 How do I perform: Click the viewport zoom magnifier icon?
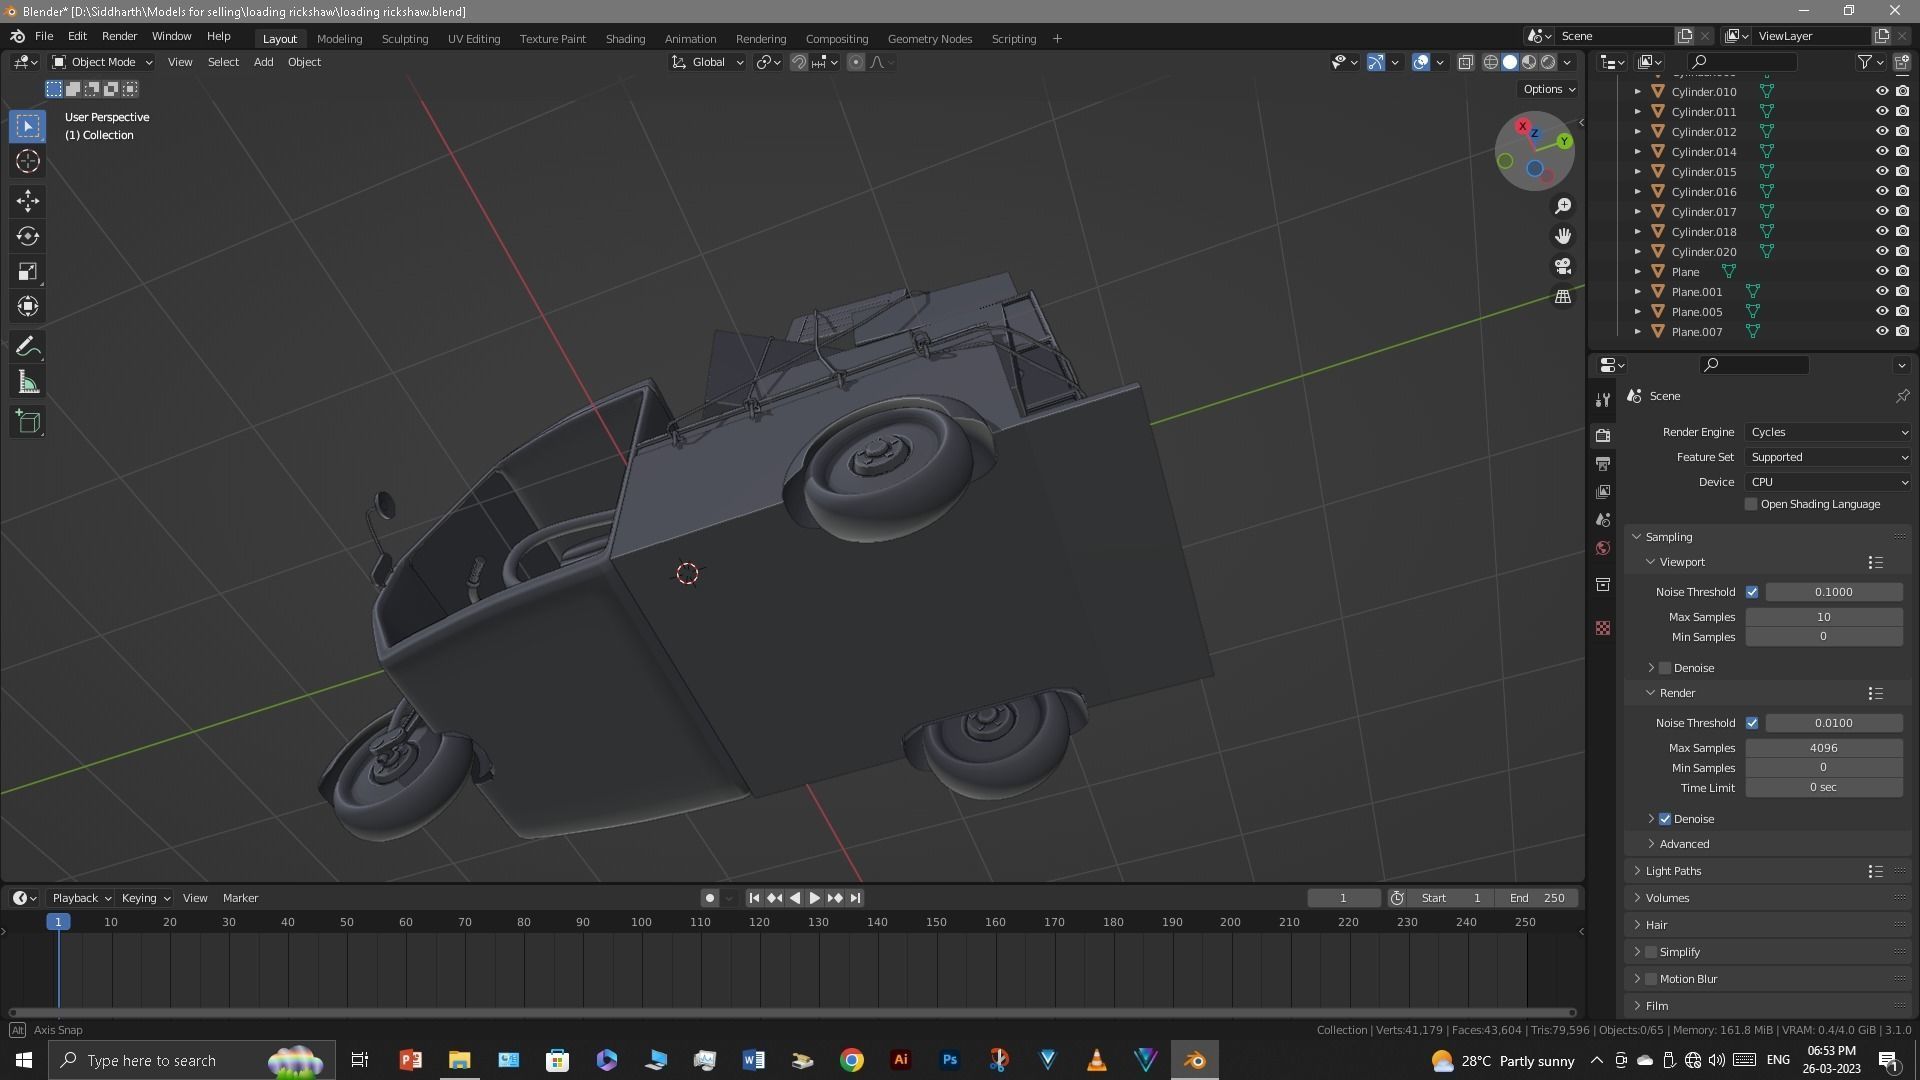(x=1563, y=206)
